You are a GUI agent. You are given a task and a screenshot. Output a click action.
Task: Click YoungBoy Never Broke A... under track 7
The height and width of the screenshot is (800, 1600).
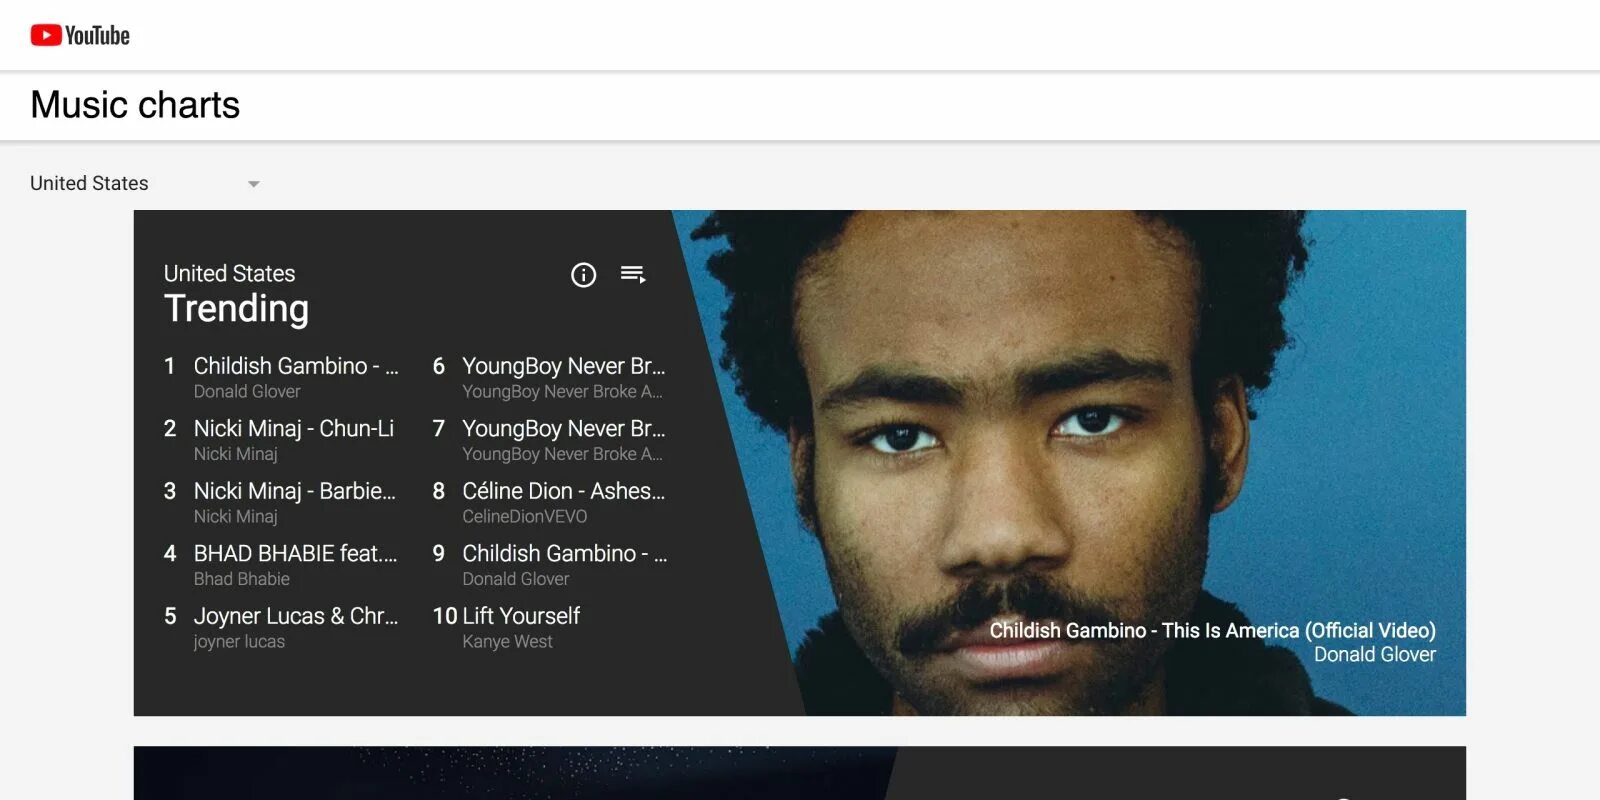pos(562,454)
